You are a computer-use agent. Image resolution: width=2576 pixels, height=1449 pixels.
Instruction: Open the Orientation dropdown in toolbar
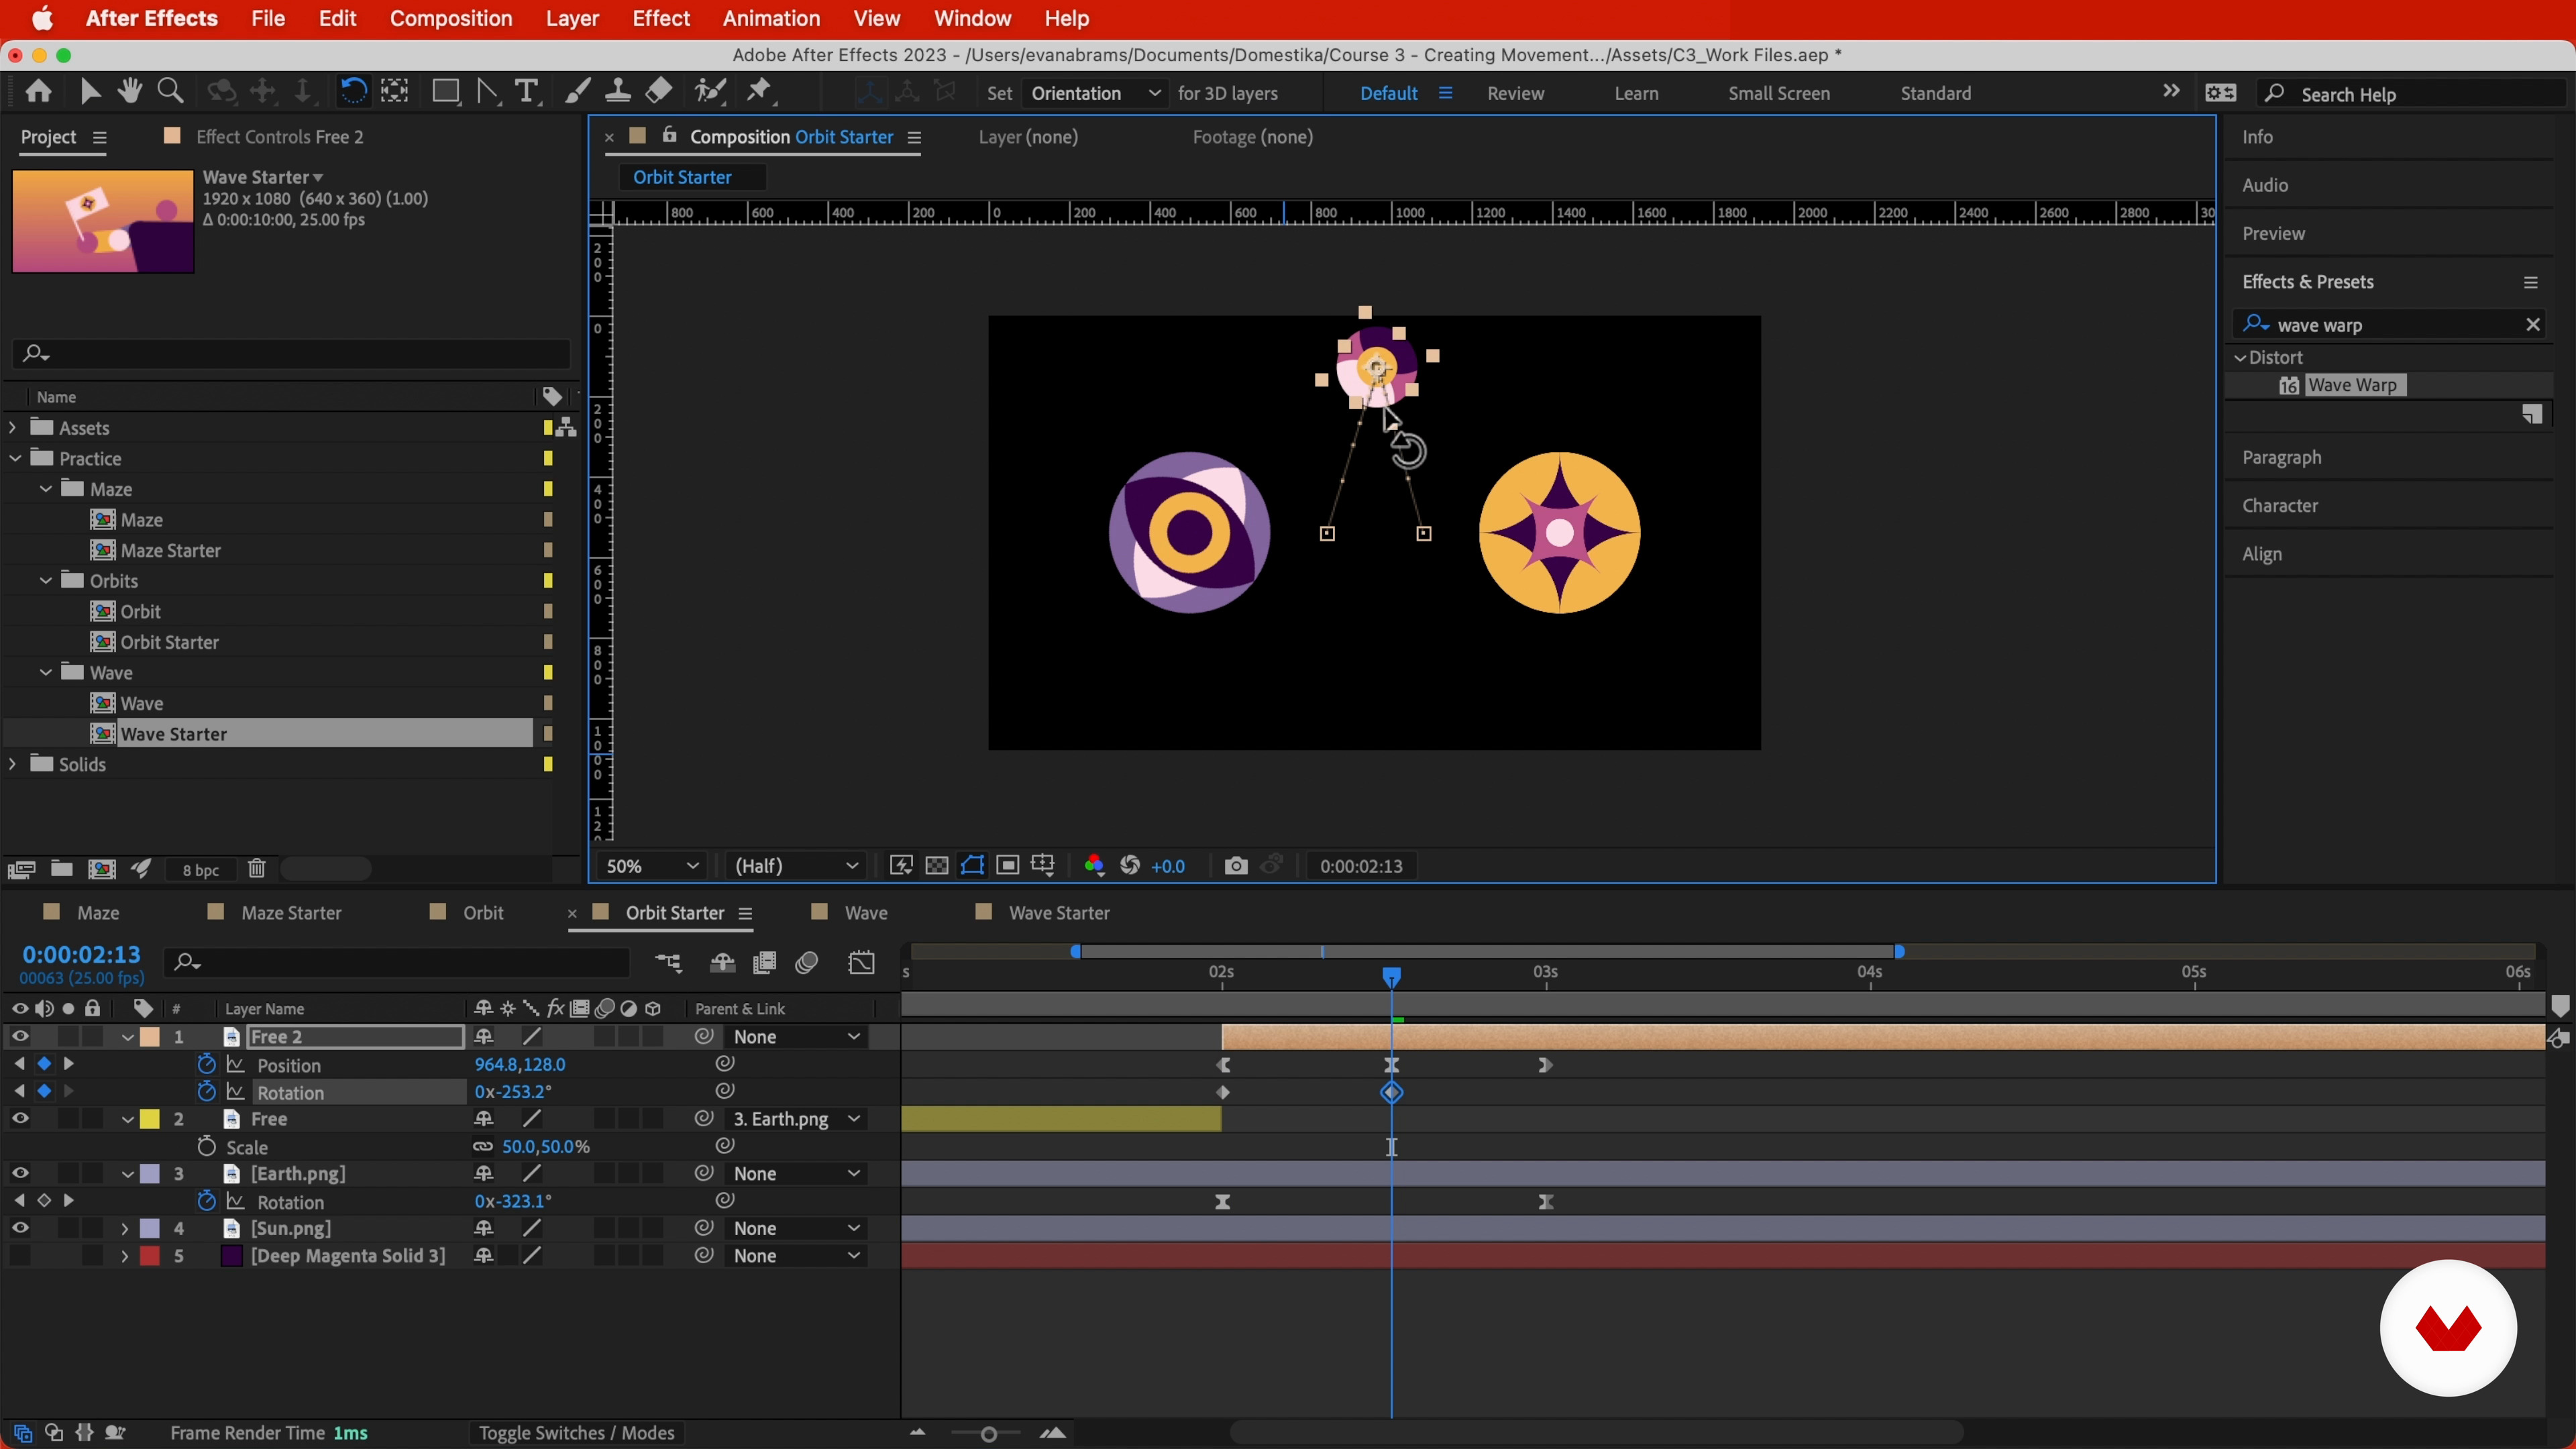pyautogui.click(x=1095, y=93)
